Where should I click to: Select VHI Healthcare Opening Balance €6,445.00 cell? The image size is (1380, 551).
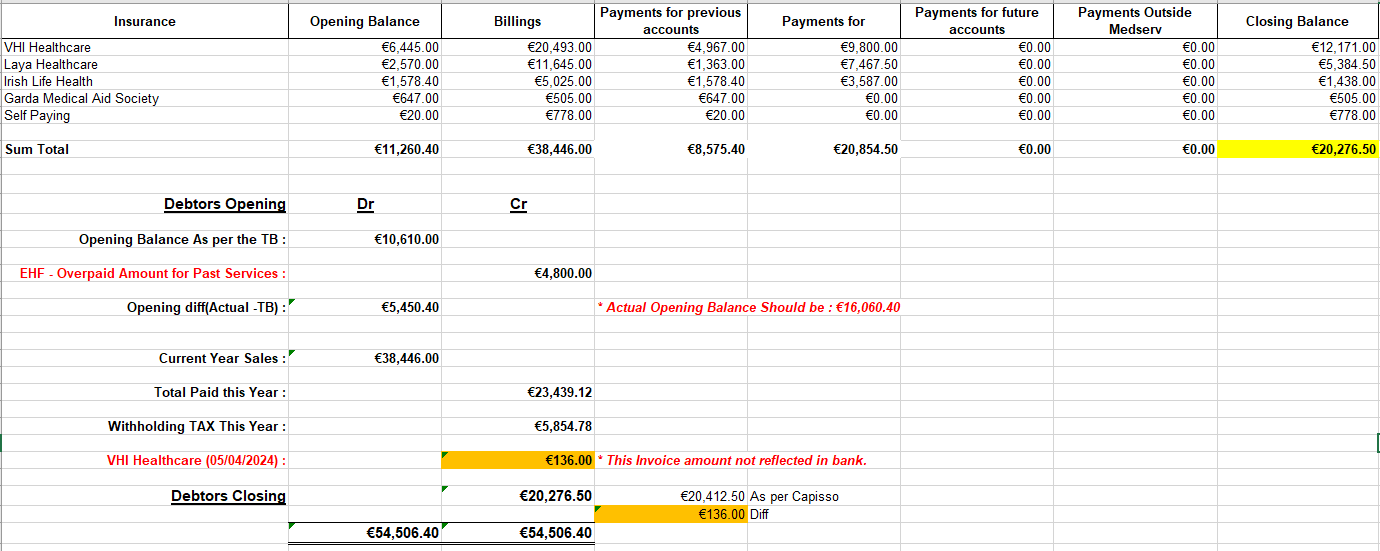[365, 47]
